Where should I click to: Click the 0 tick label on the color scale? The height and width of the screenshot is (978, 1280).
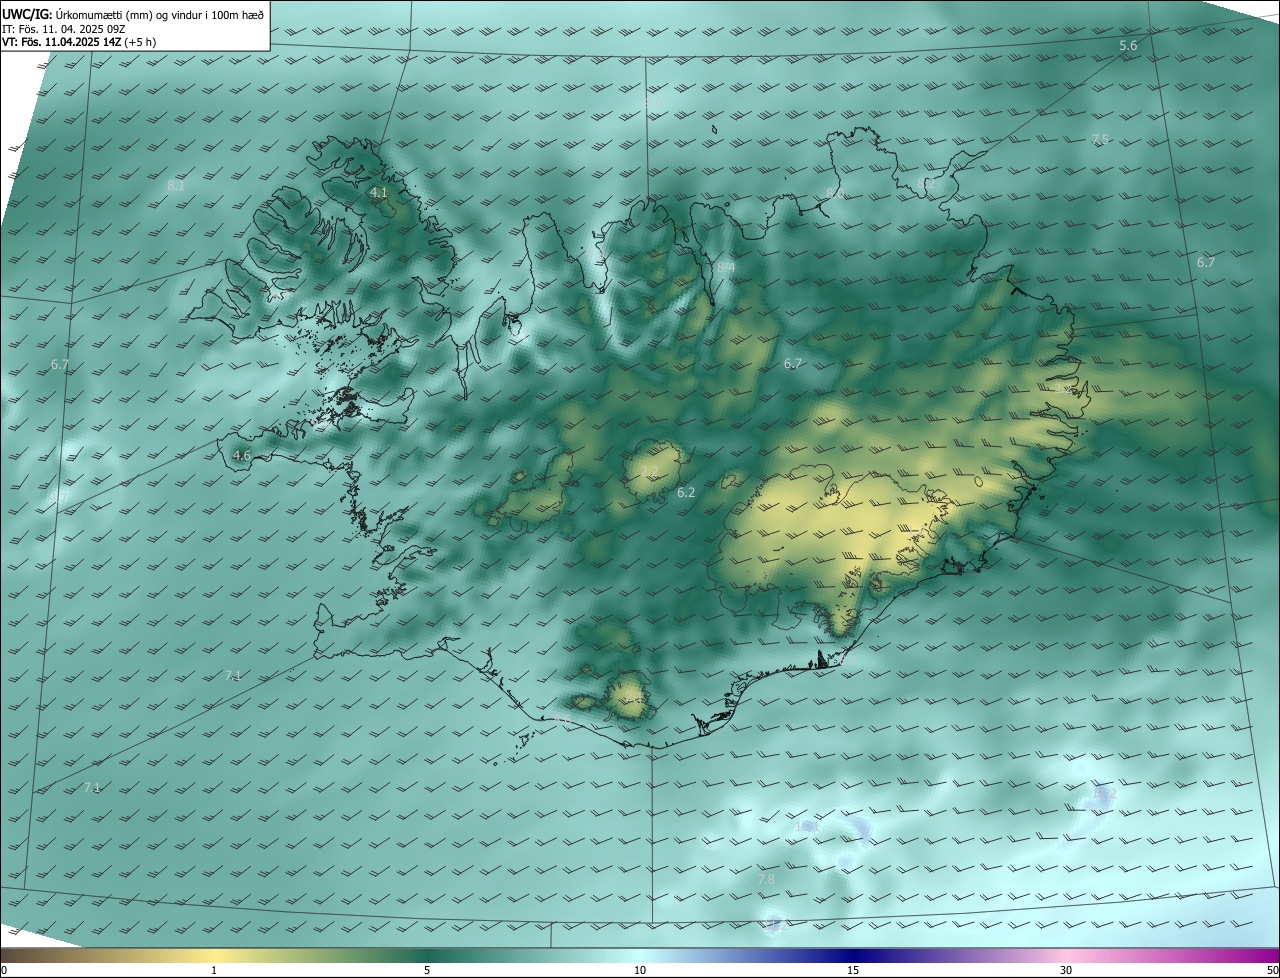tap(4, 970)
